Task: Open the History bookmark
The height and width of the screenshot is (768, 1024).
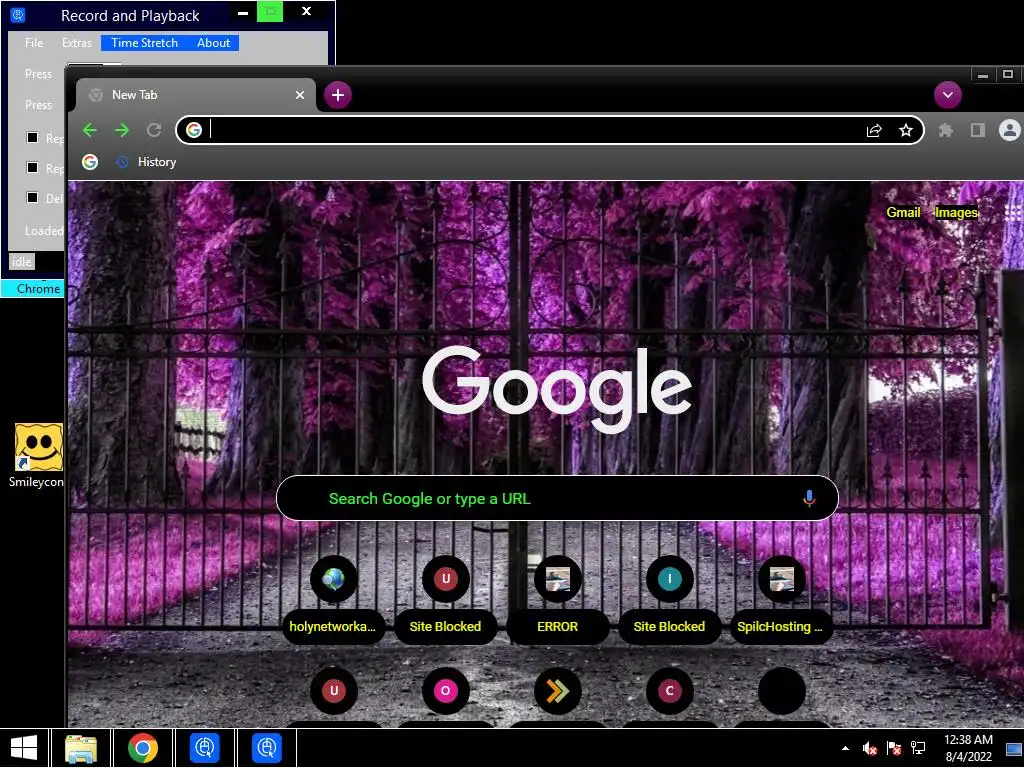Action: 146,162
